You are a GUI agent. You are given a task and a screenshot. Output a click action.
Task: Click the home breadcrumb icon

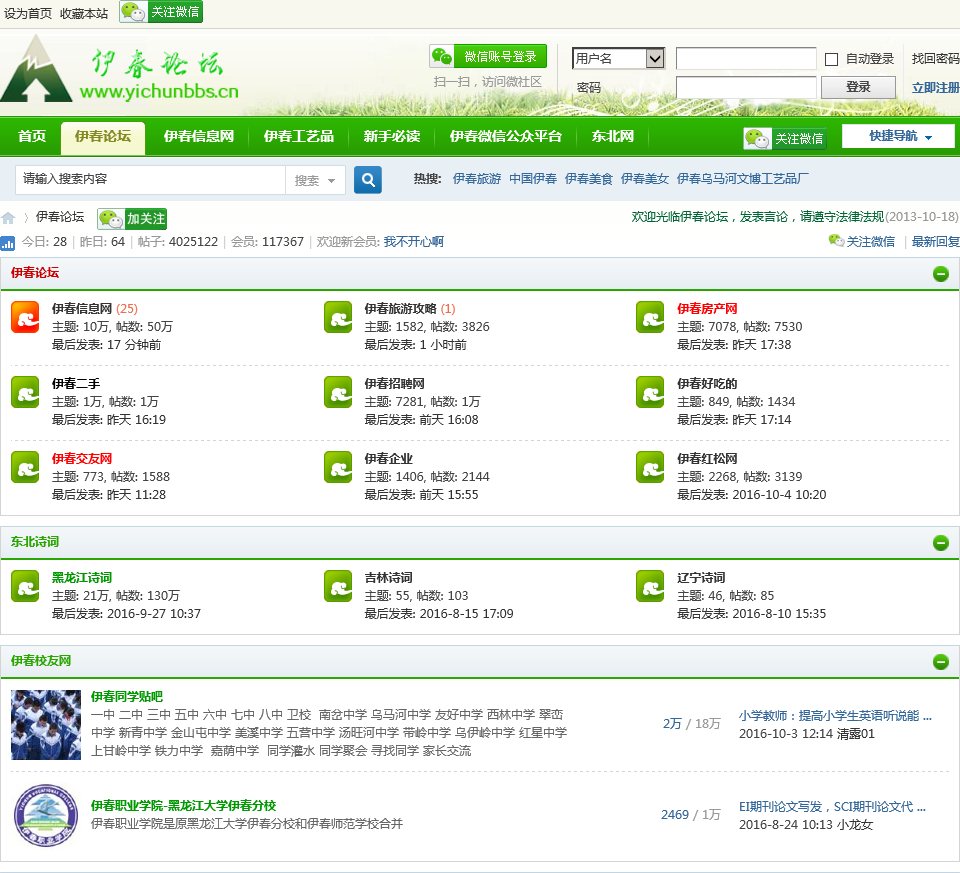tap(8, 218)
